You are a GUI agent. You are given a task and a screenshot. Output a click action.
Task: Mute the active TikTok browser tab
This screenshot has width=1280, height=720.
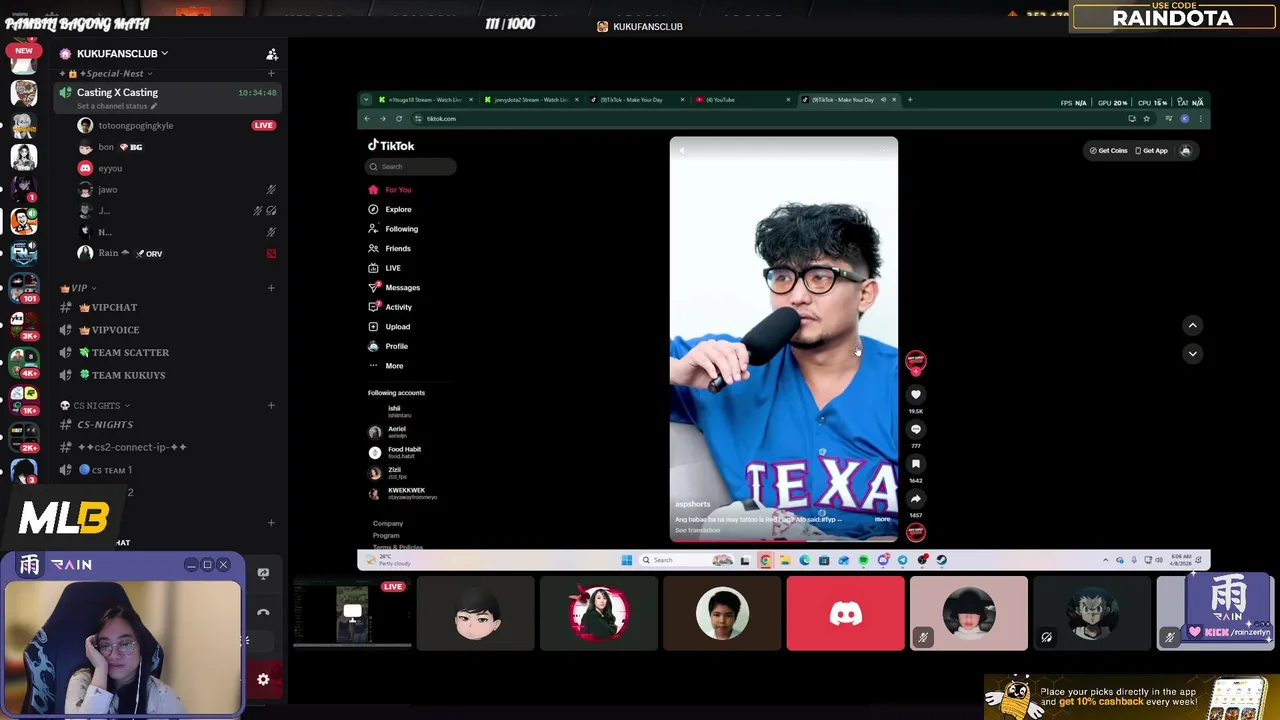click(883, 100)
